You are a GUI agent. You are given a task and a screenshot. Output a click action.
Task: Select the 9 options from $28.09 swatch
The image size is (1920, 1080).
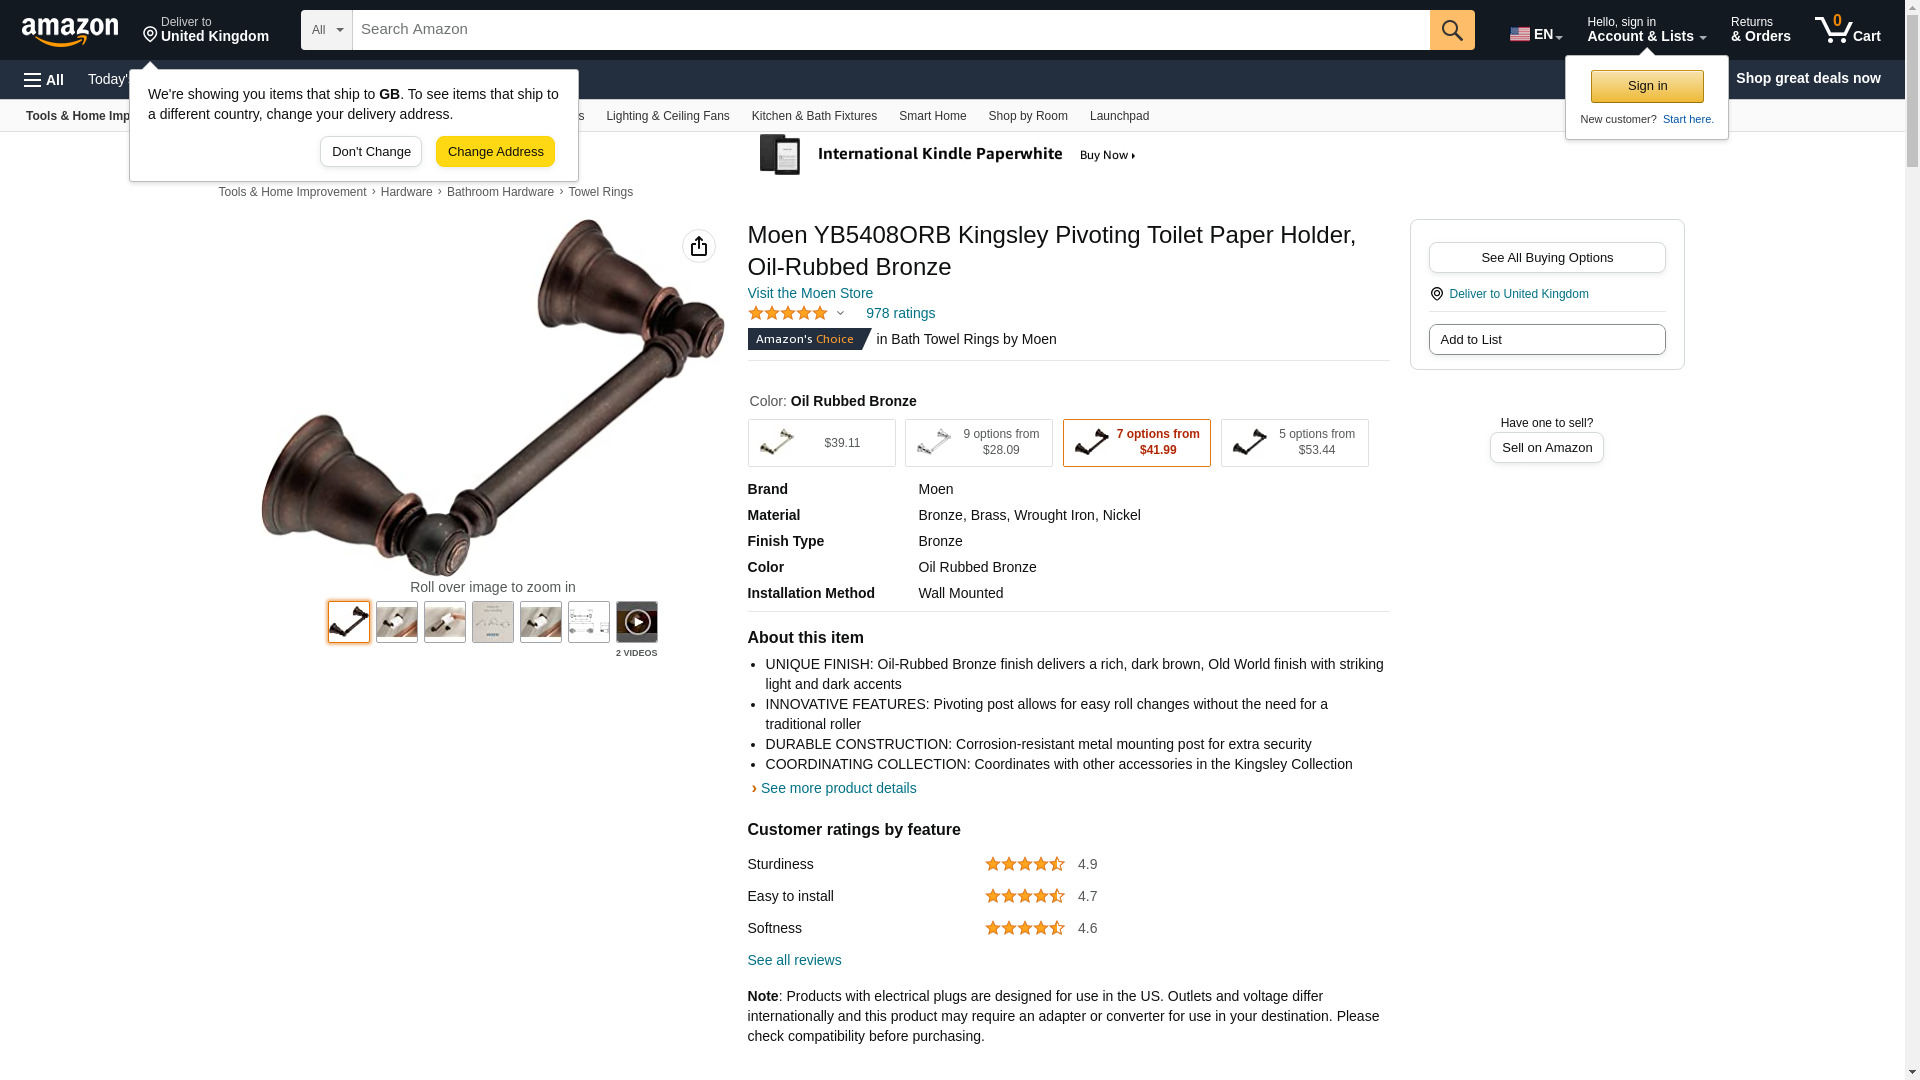pos(979,443)
